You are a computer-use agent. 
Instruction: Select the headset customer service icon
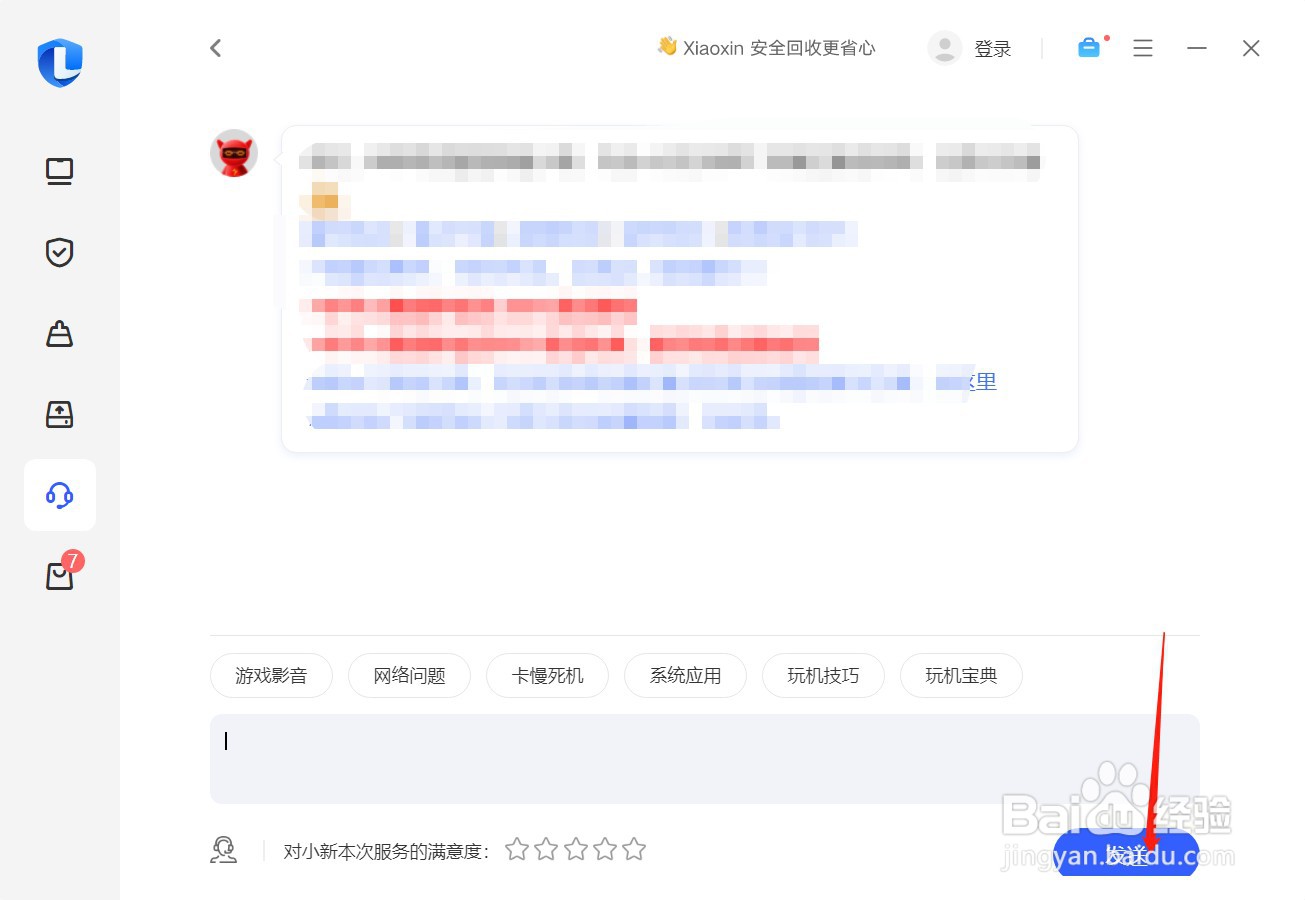coord(59,494)
